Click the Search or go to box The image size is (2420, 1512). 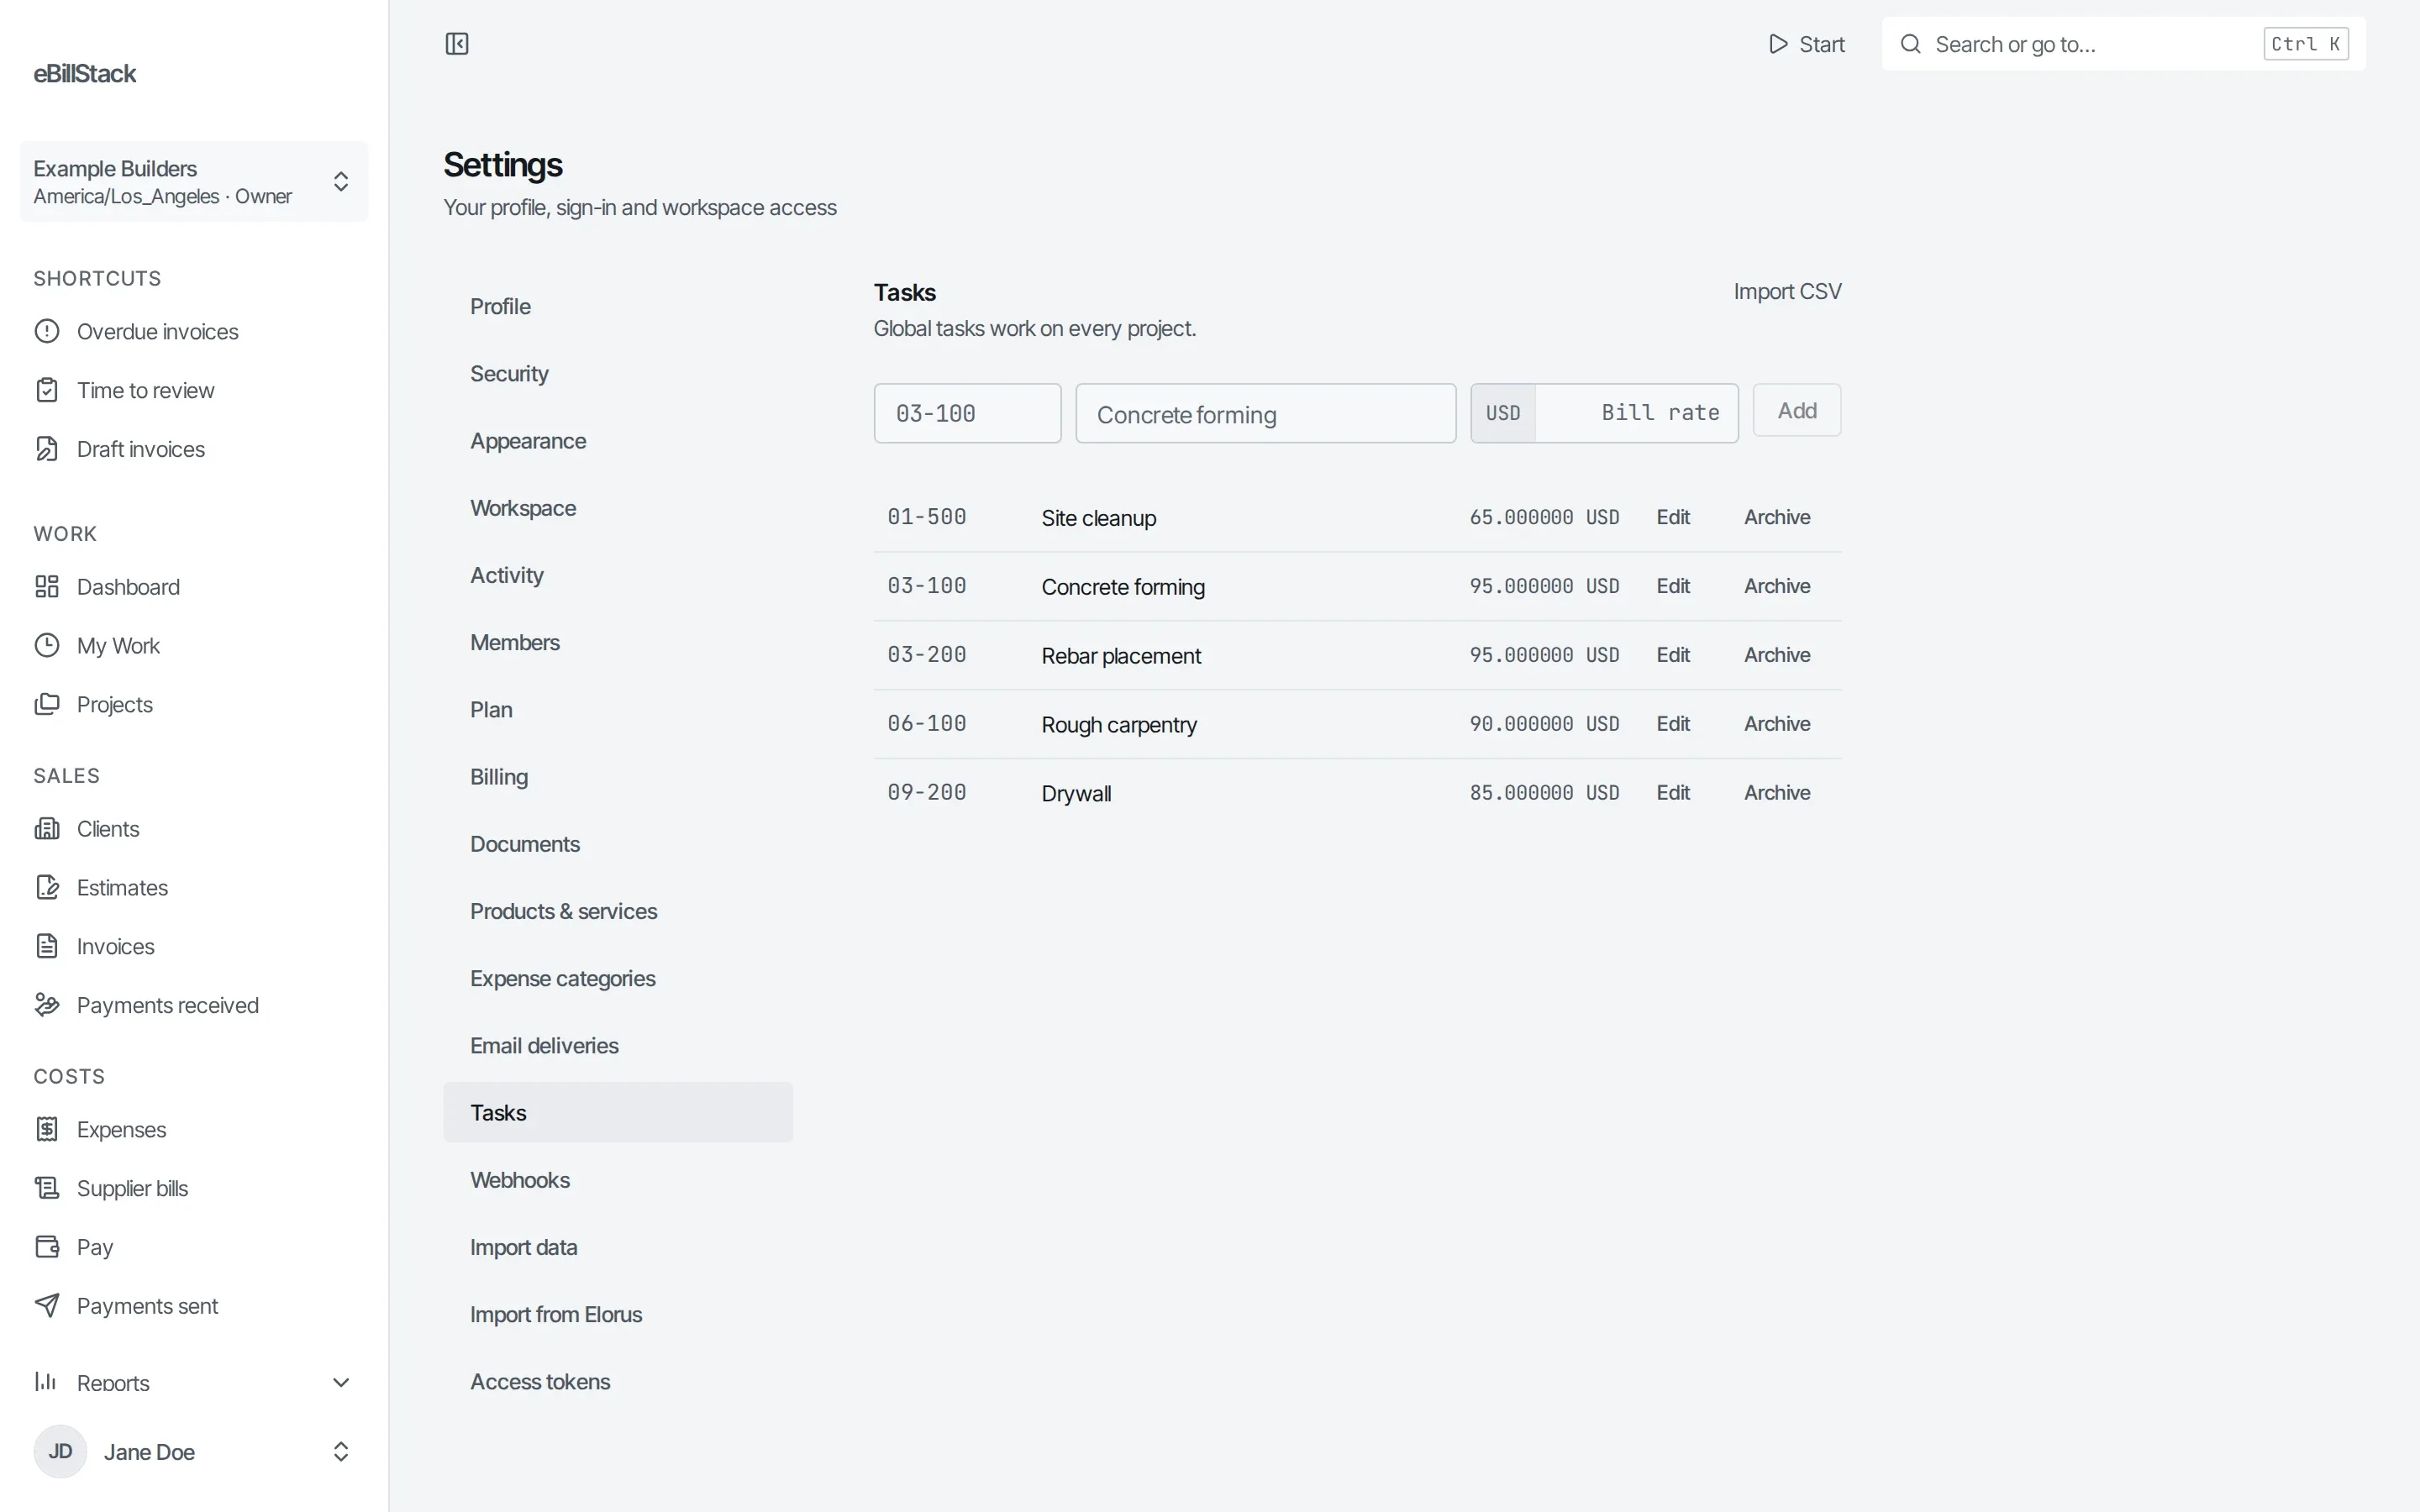[2123, 44]
